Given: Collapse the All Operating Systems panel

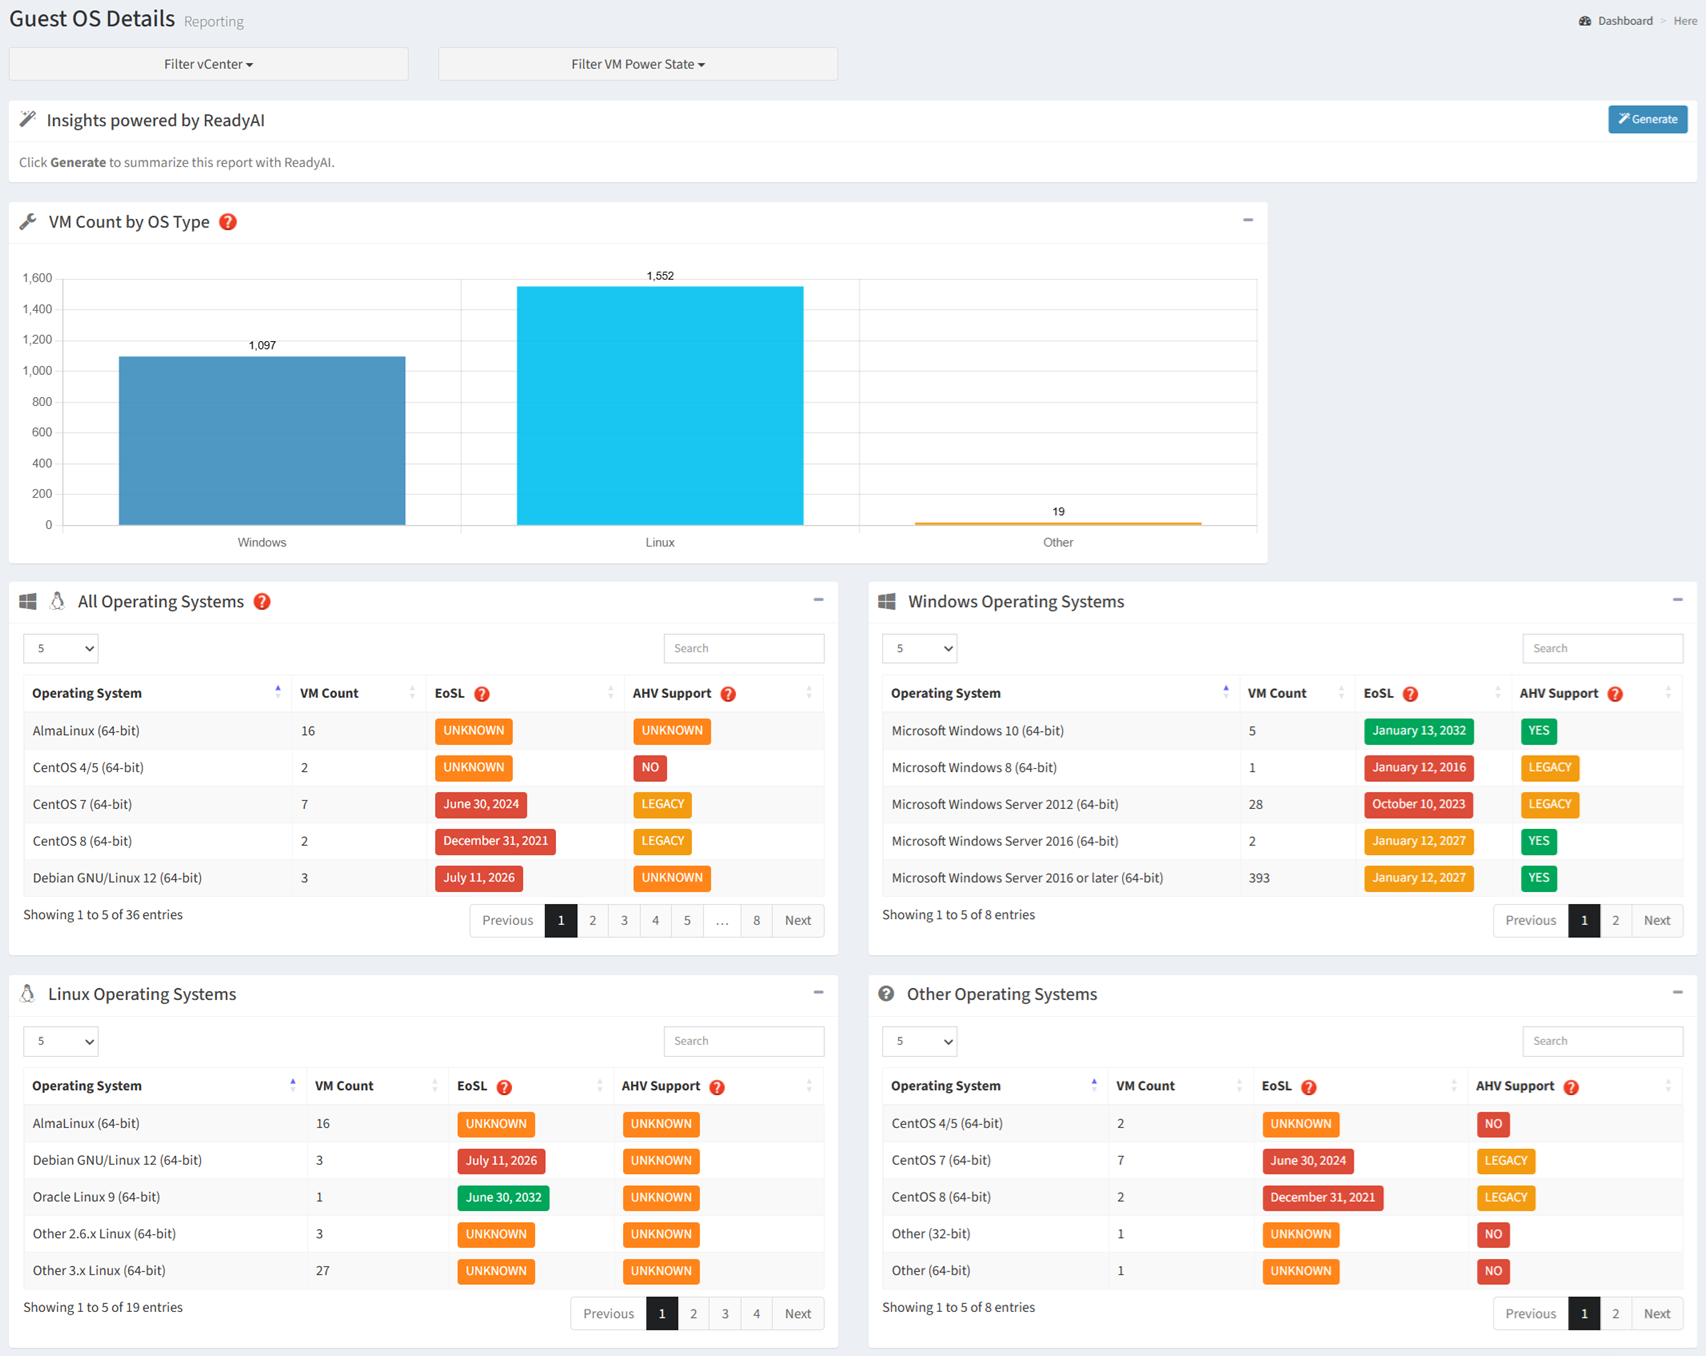Looking at the screenshot, I should click(818, 600).
